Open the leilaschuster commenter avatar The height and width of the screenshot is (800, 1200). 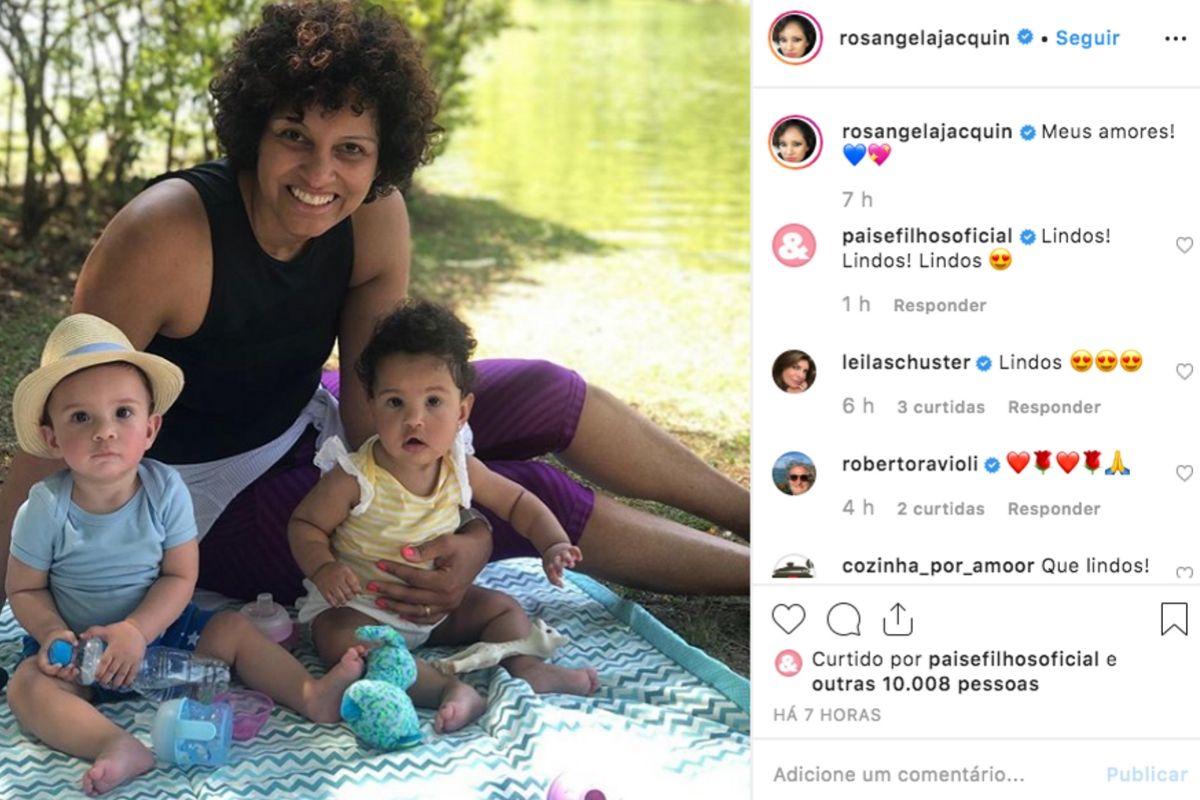pos(794,371)
